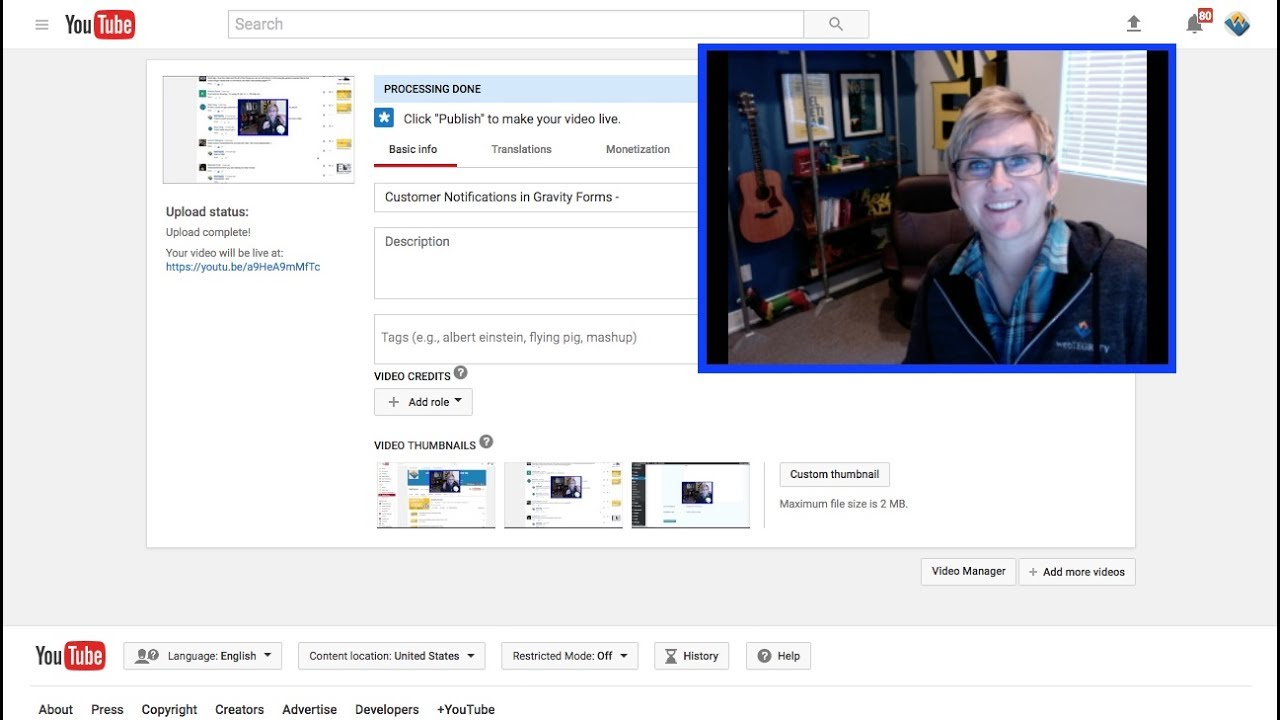Click the Help button in footer
Image resolution: width=1280 pixels, height=720 pixels.
pos(779,656)
